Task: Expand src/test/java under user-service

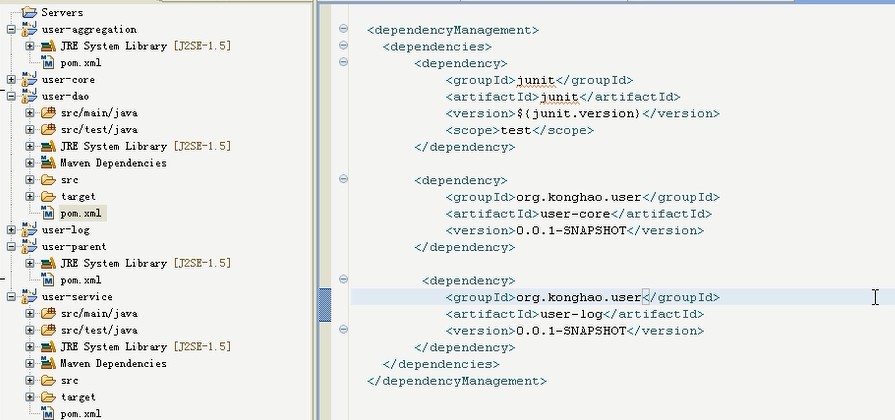Action: 30,330
